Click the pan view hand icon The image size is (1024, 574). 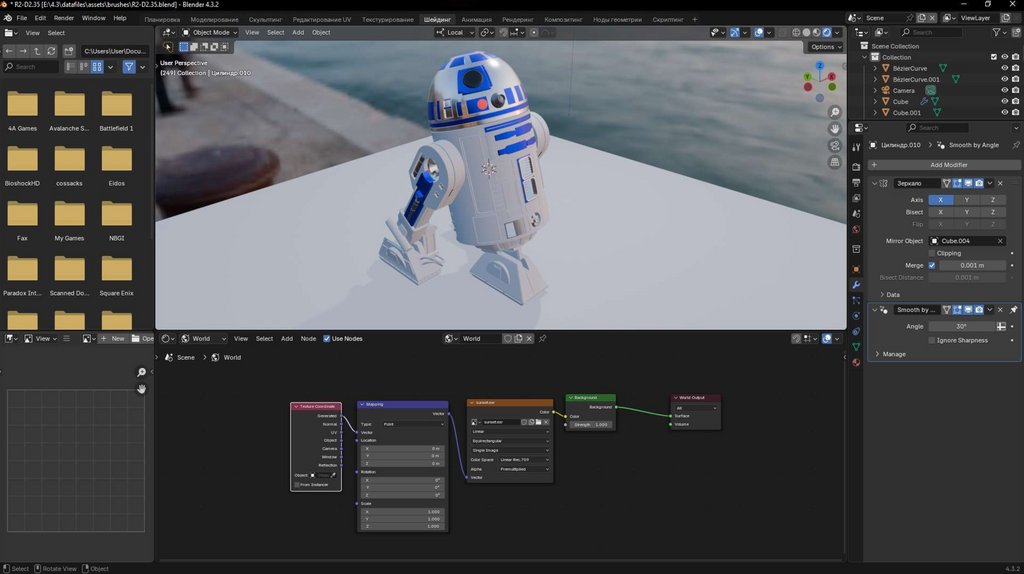click(x=834, y=129)
